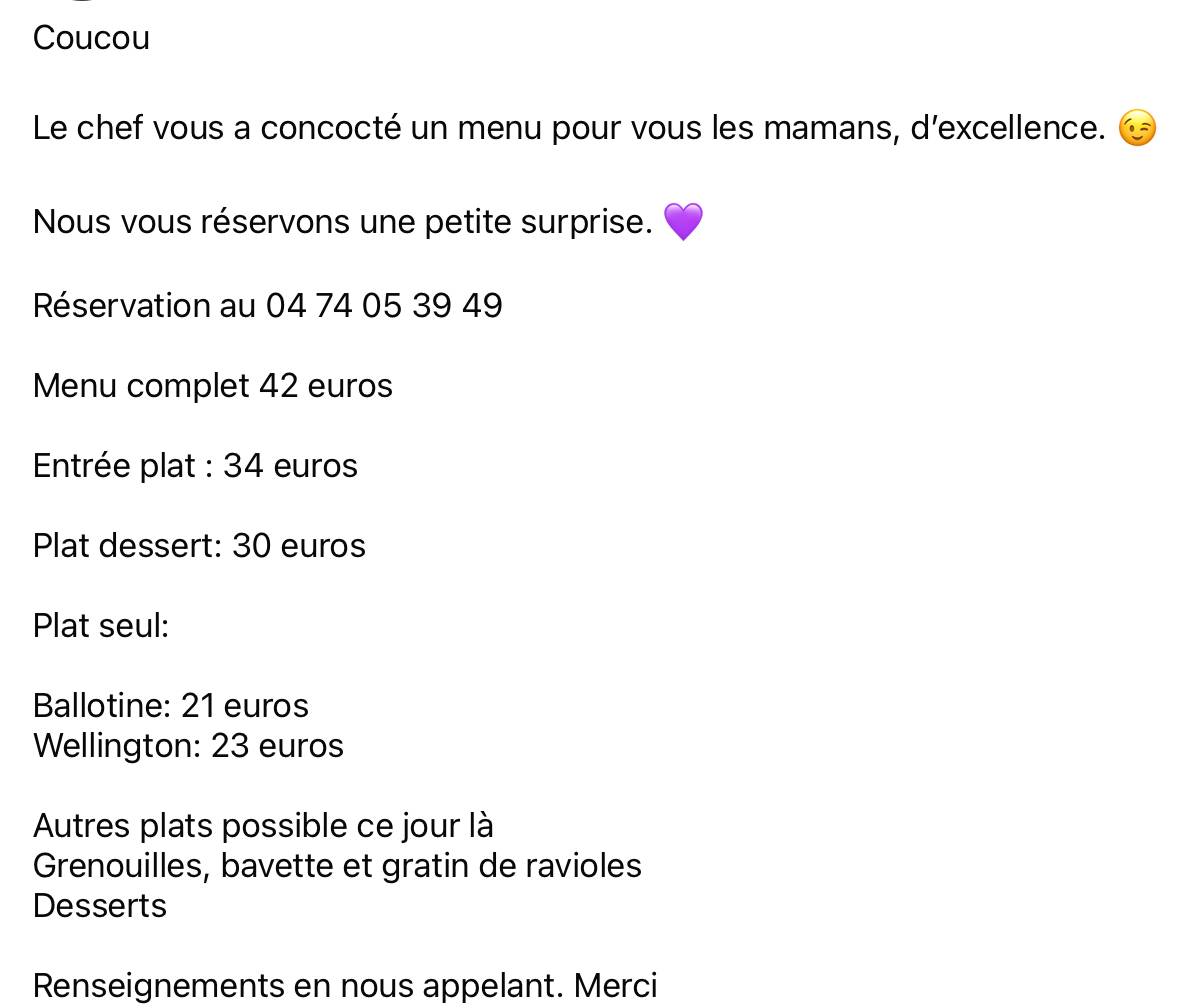Click the Plat dessert: 30 euros line
Image resolution: width=1184 pixels, height=1008 pixels.
(x=199, y=546)
